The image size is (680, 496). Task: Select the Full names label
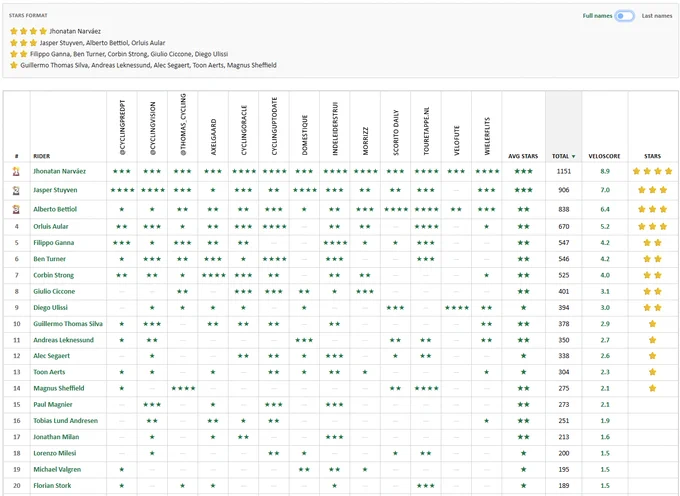597,16
